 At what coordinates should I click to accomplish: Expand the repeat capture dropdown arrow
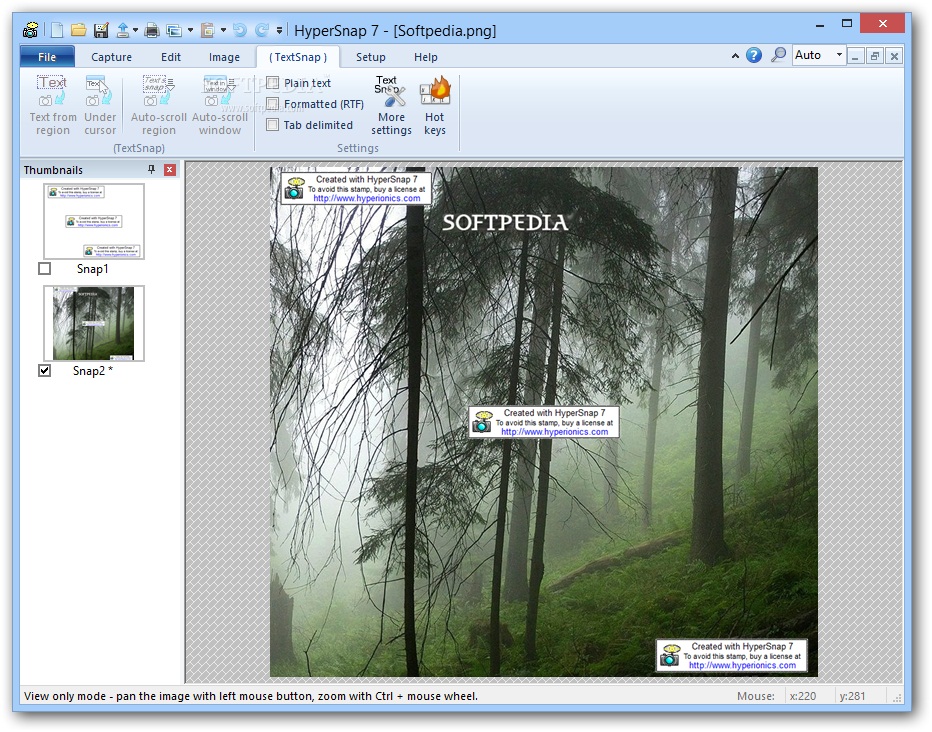click(190, 30)
